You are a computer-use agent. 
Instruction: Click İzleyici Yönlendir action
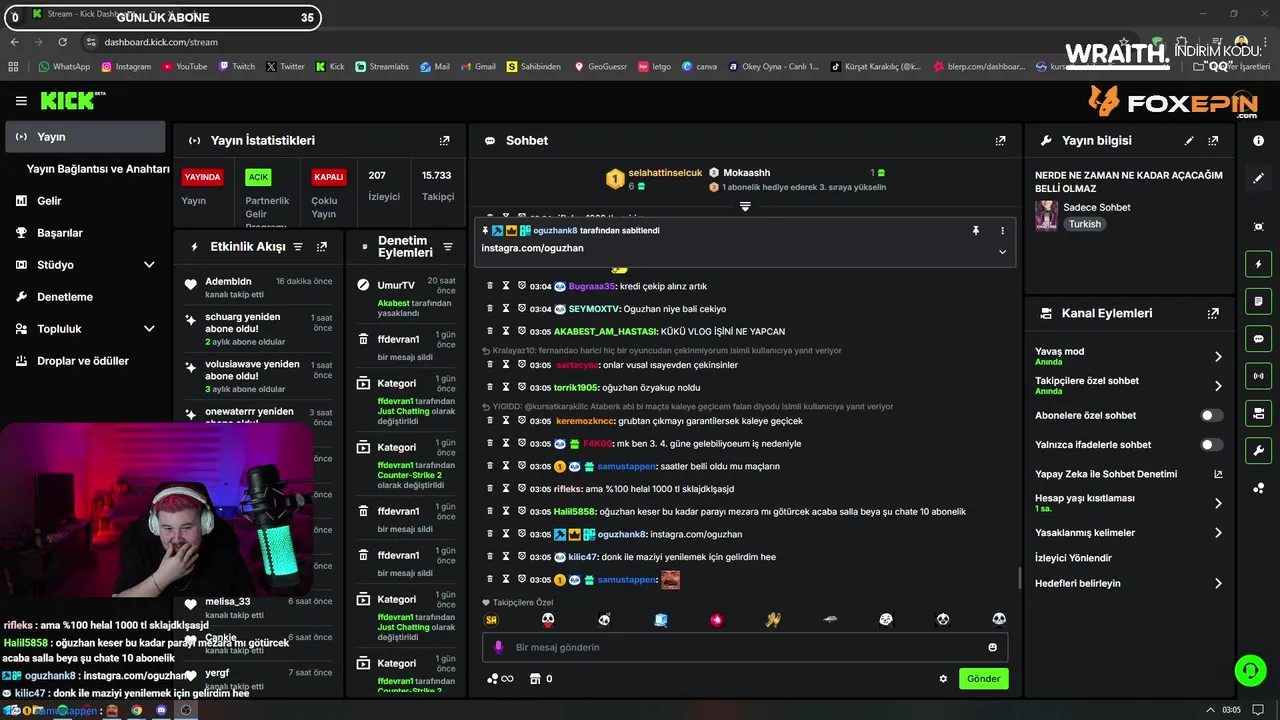click(1073, 558)
